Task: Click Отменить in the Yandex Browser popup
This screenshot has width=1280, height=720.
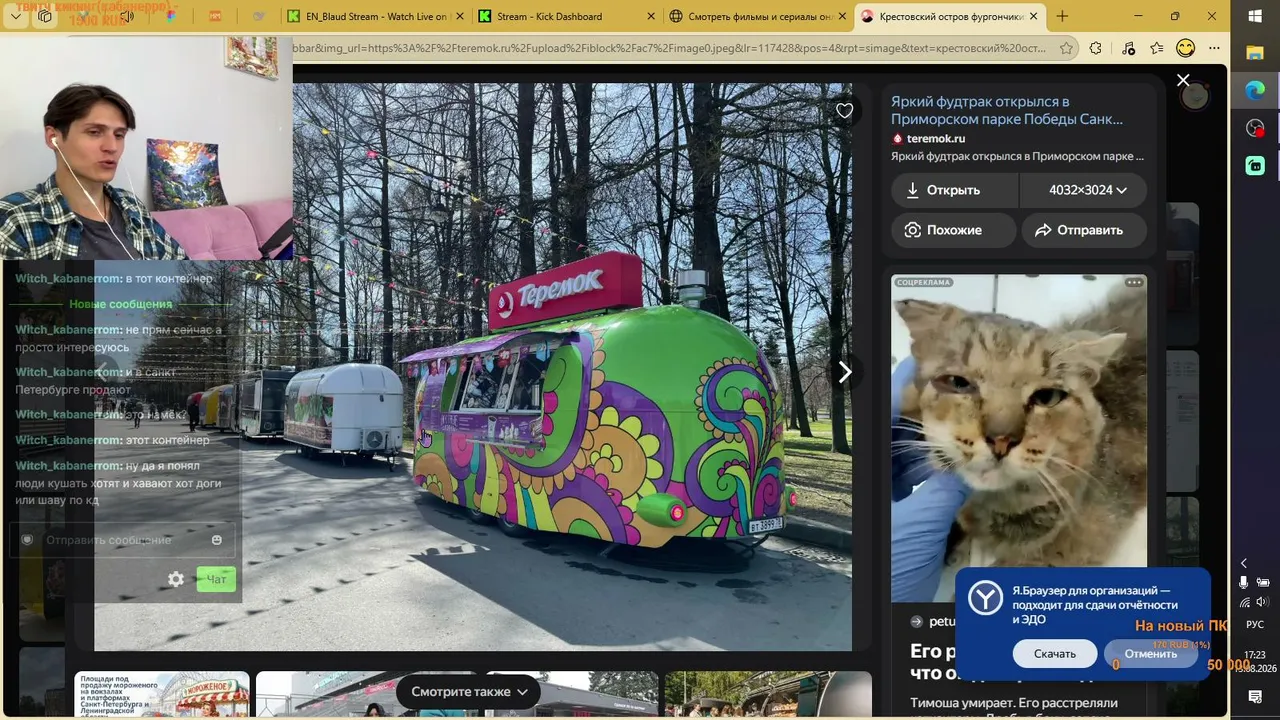Action: [1150, 654]
